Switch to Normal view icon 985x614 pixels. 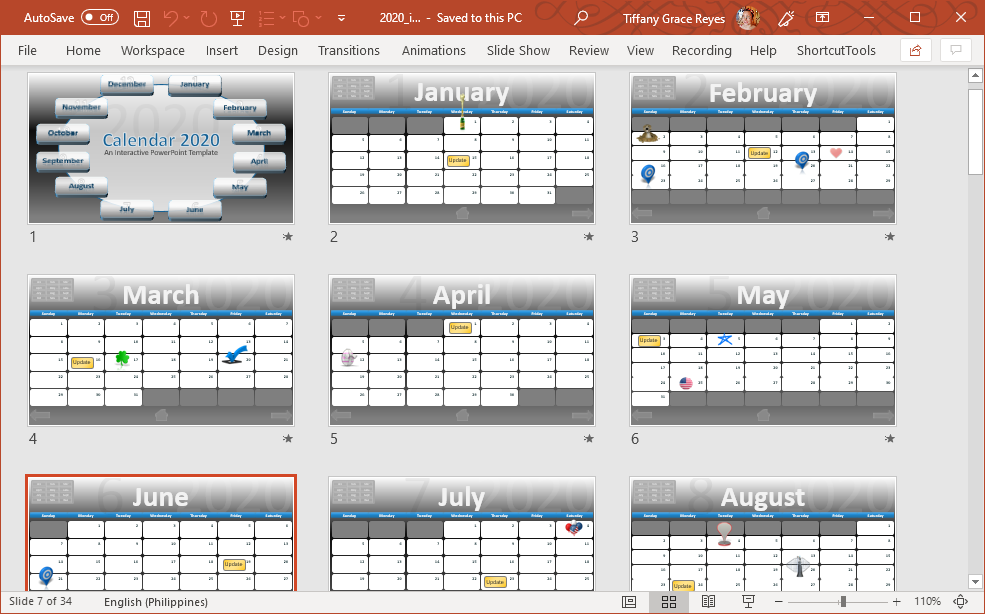click(629, 602)
